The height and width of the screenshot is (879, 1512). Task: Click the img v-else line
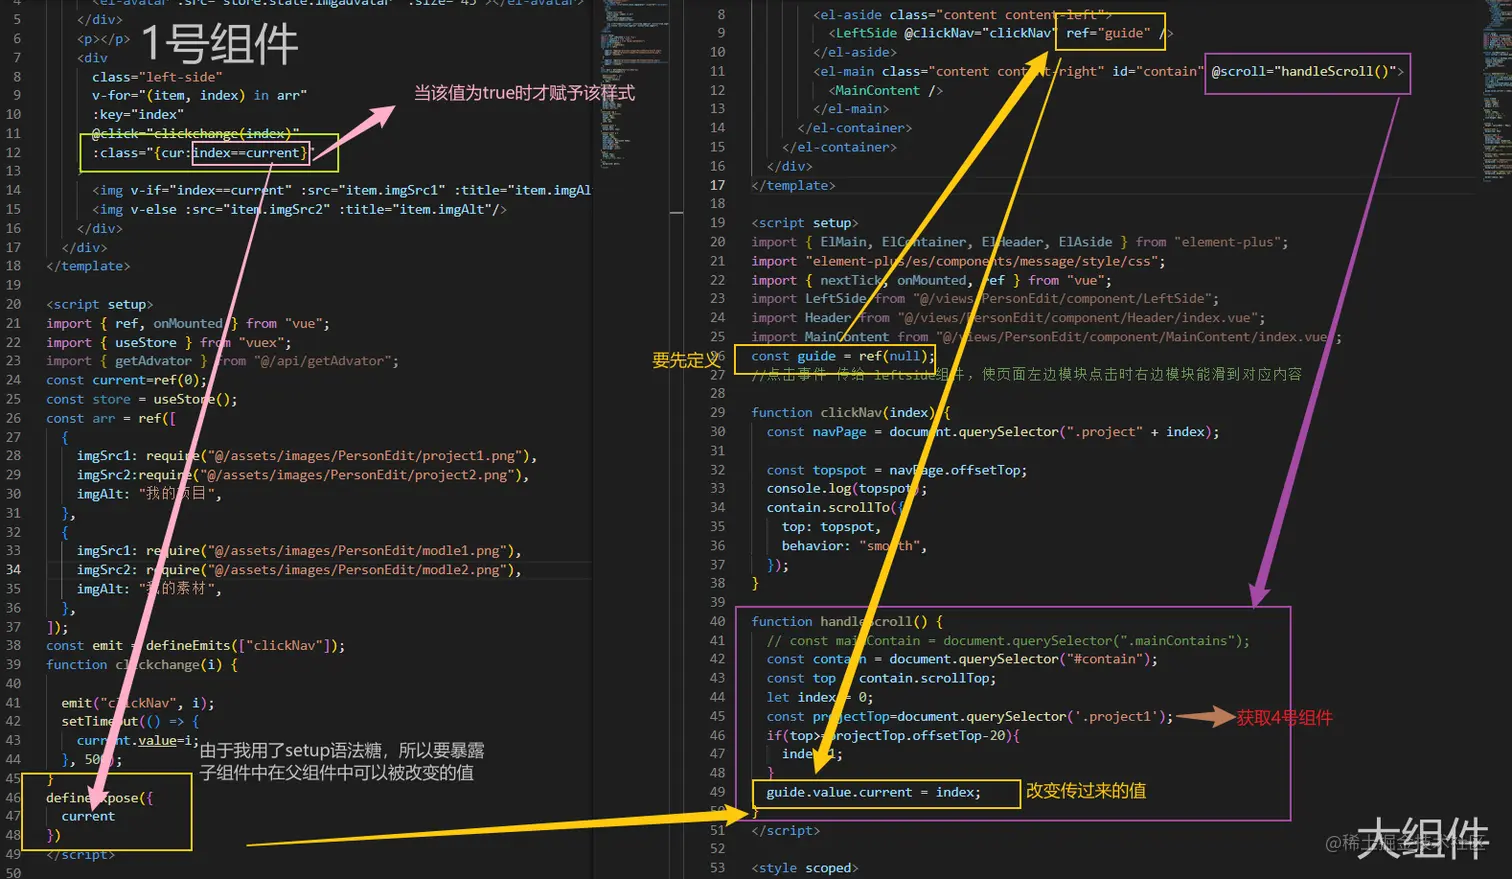[299, 209]
